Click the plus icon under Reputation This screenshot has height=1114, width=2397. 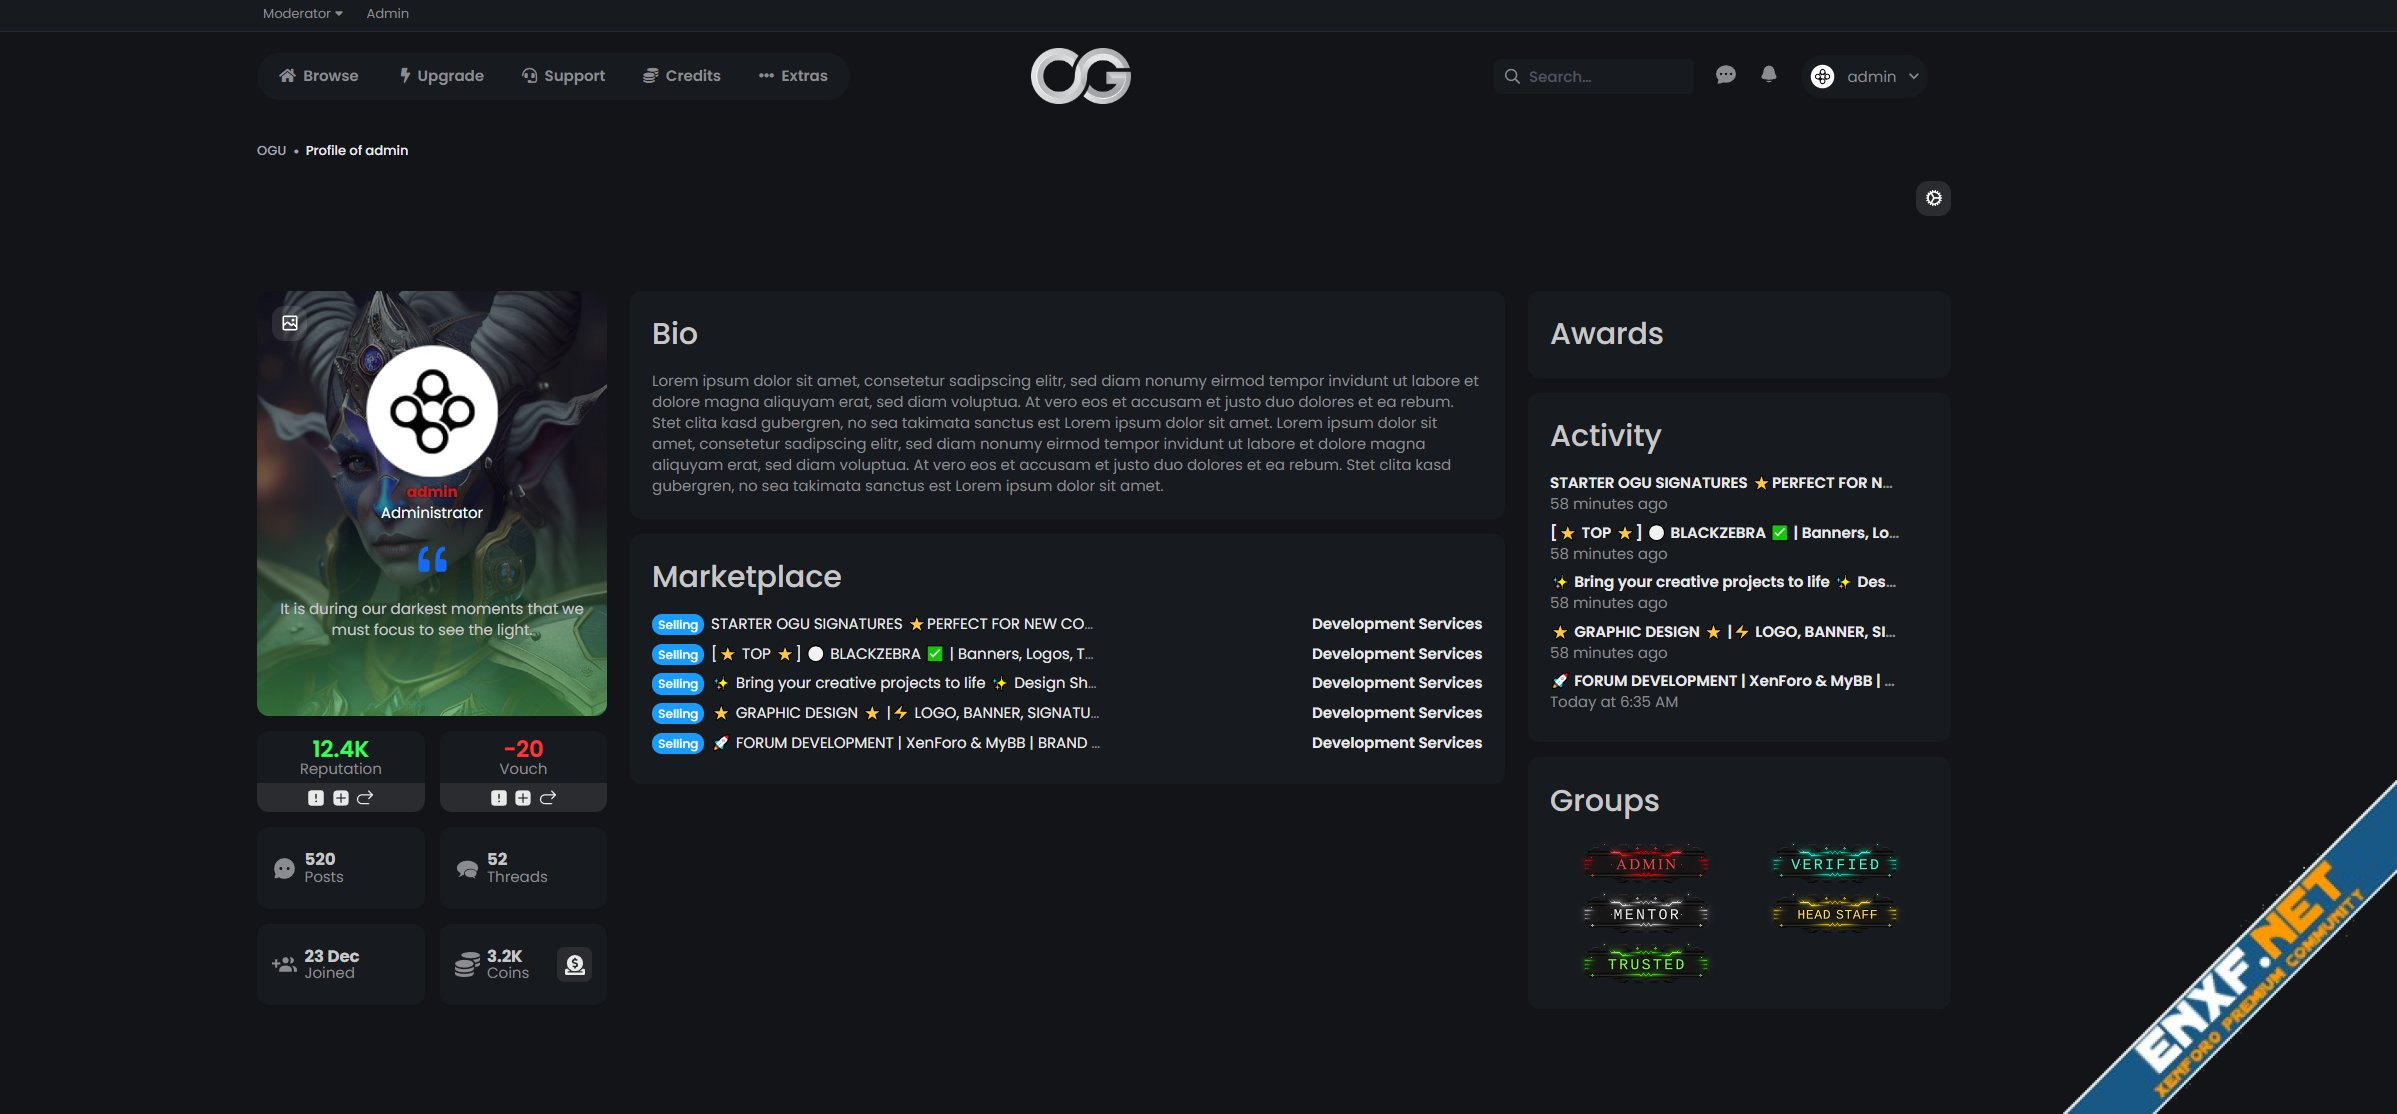click(x=340, y=798)
